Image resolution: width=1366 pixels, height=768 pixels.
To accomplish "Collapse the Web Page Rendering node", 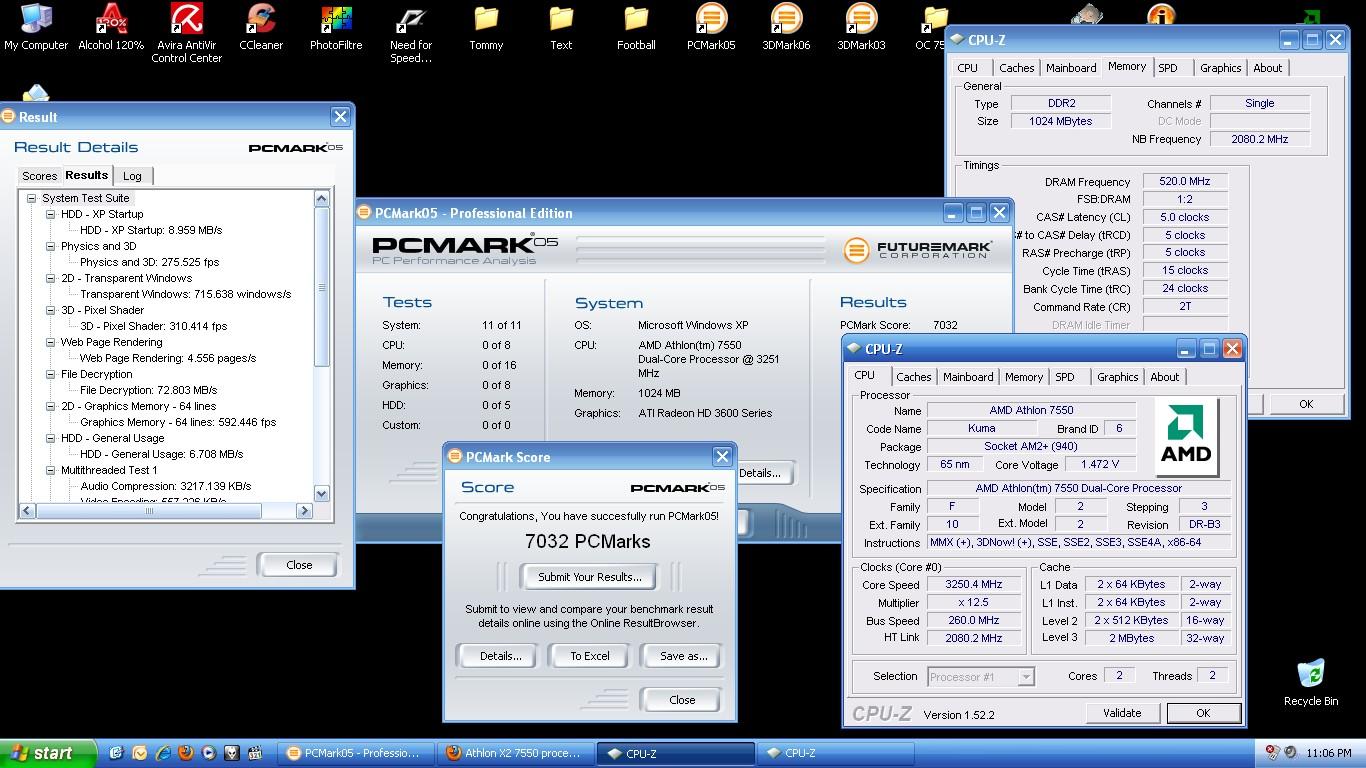I will (51, 342).
